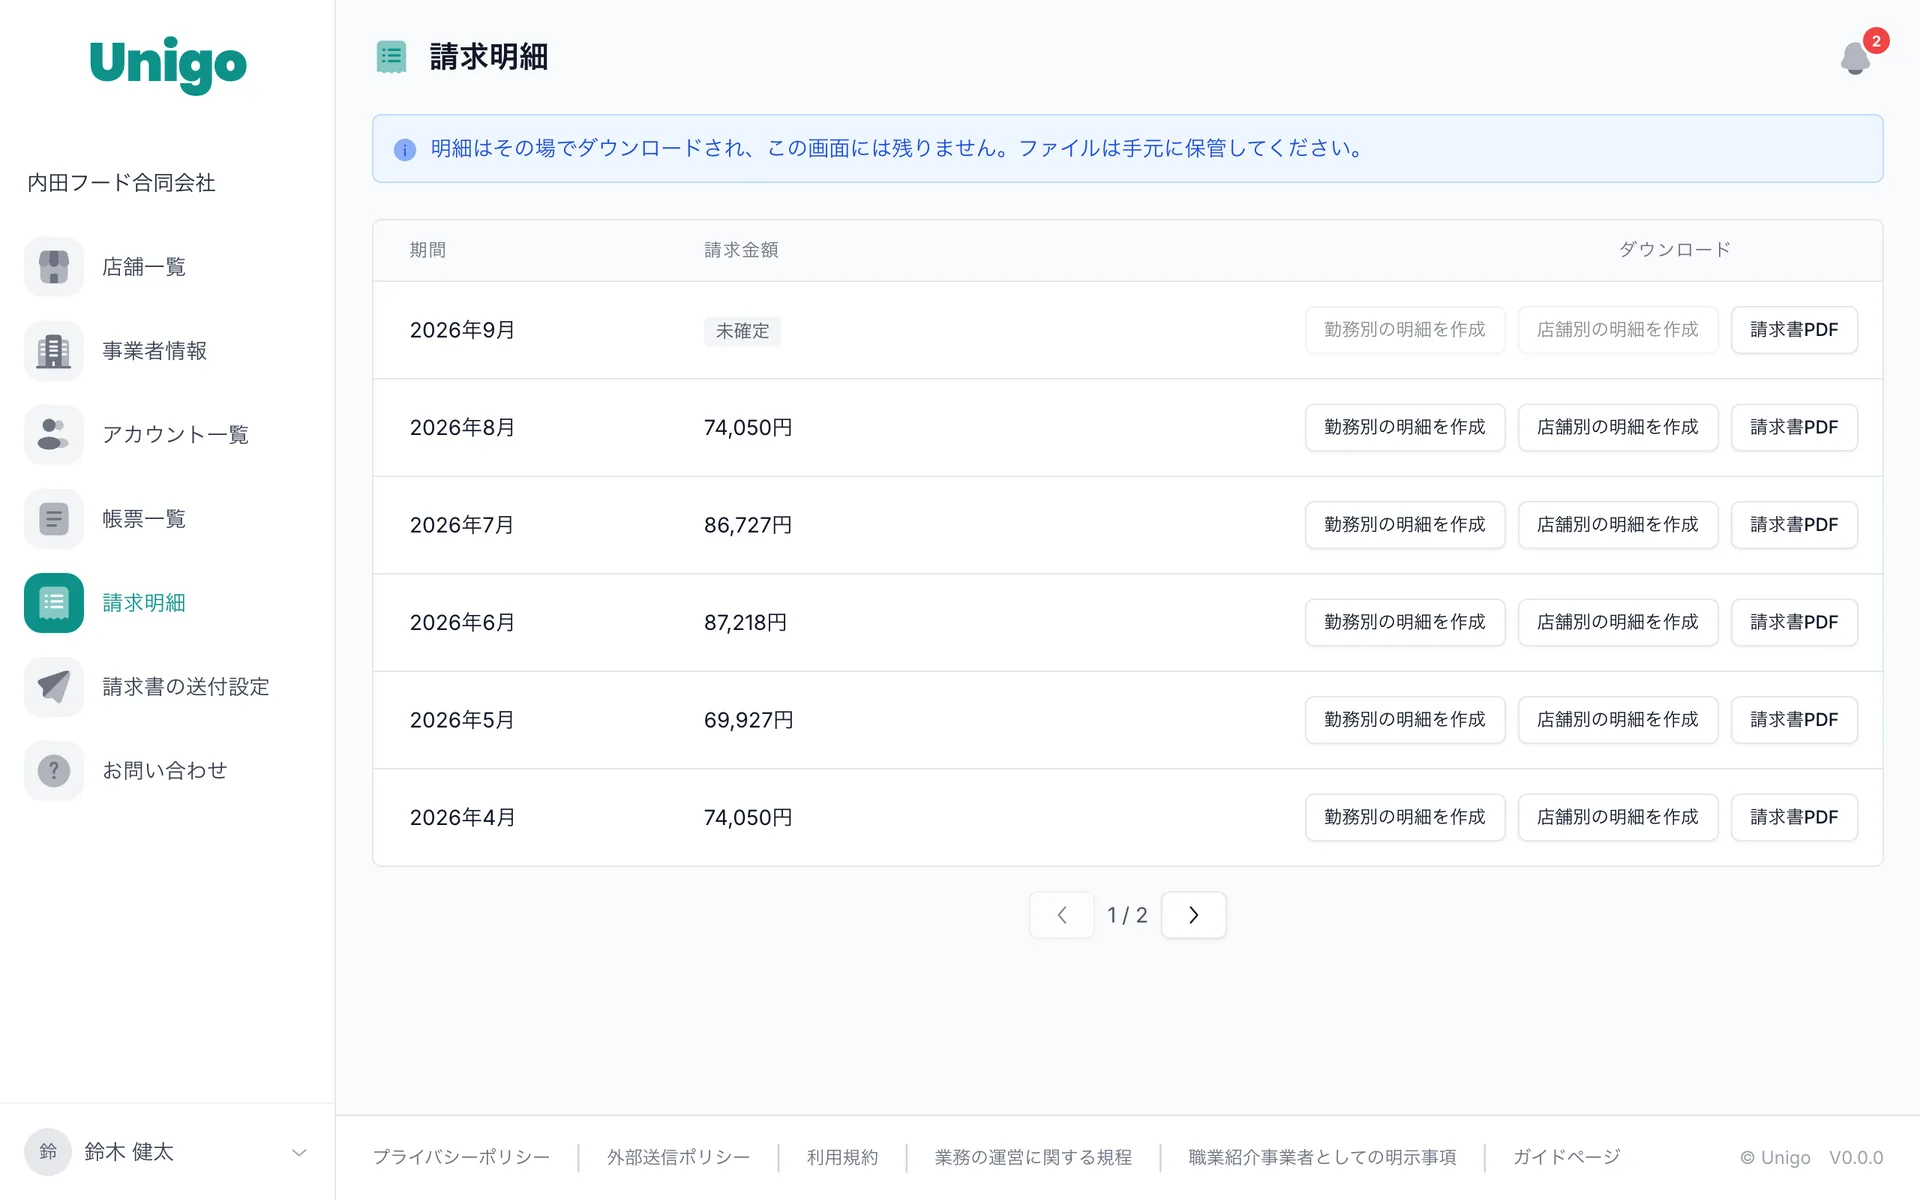Download 請求書PDF for 2026年6月
Image resolution: width=1920 pixels, height=1200 pixels.
click(1794, 622)
